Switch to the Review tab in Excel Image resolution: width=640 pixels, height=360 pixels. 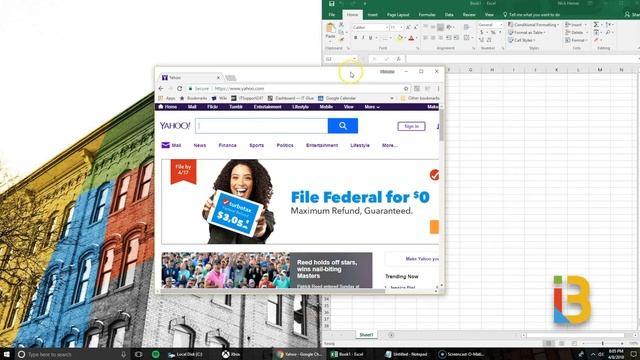469,15
